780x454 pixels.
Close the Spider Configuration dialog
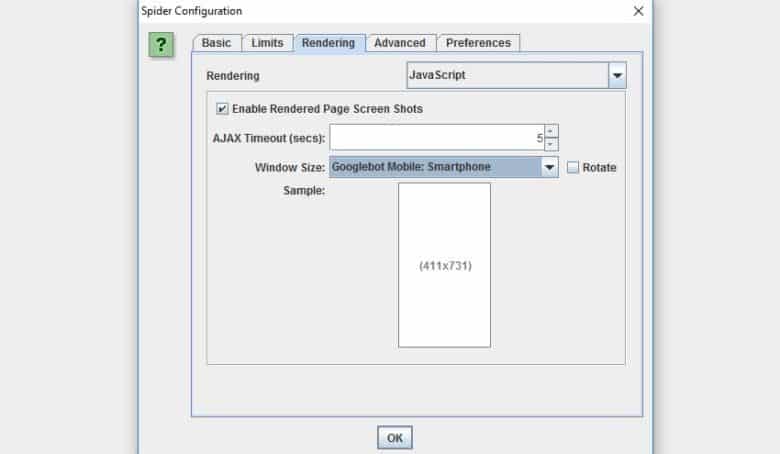click(638, 11)
